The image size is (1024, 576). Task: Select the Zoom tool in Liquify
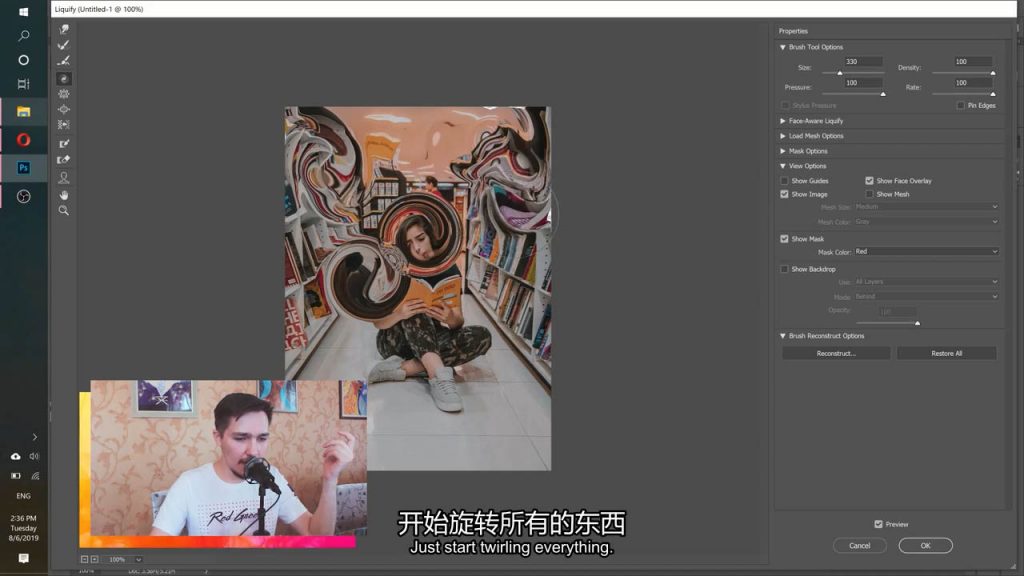pos(63,211)
